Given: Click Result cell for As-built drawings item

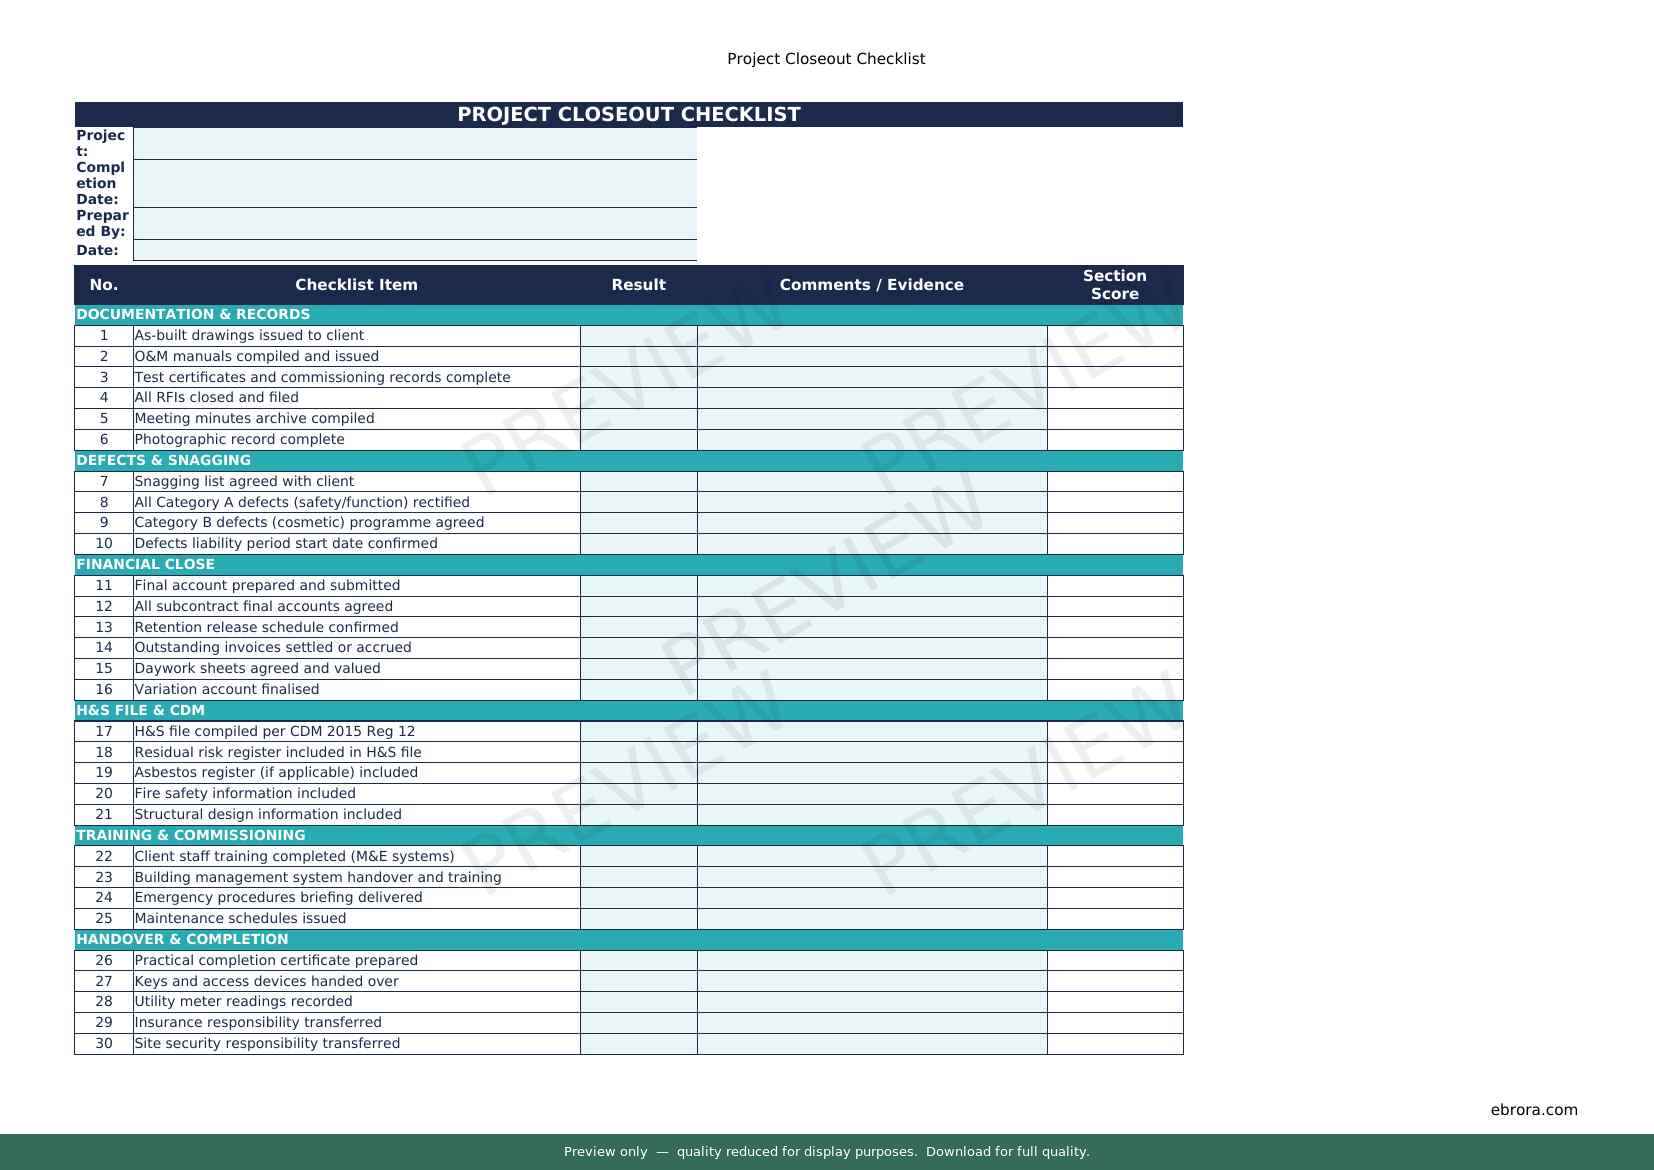Looking at the screenshot, I should point(638,336).
